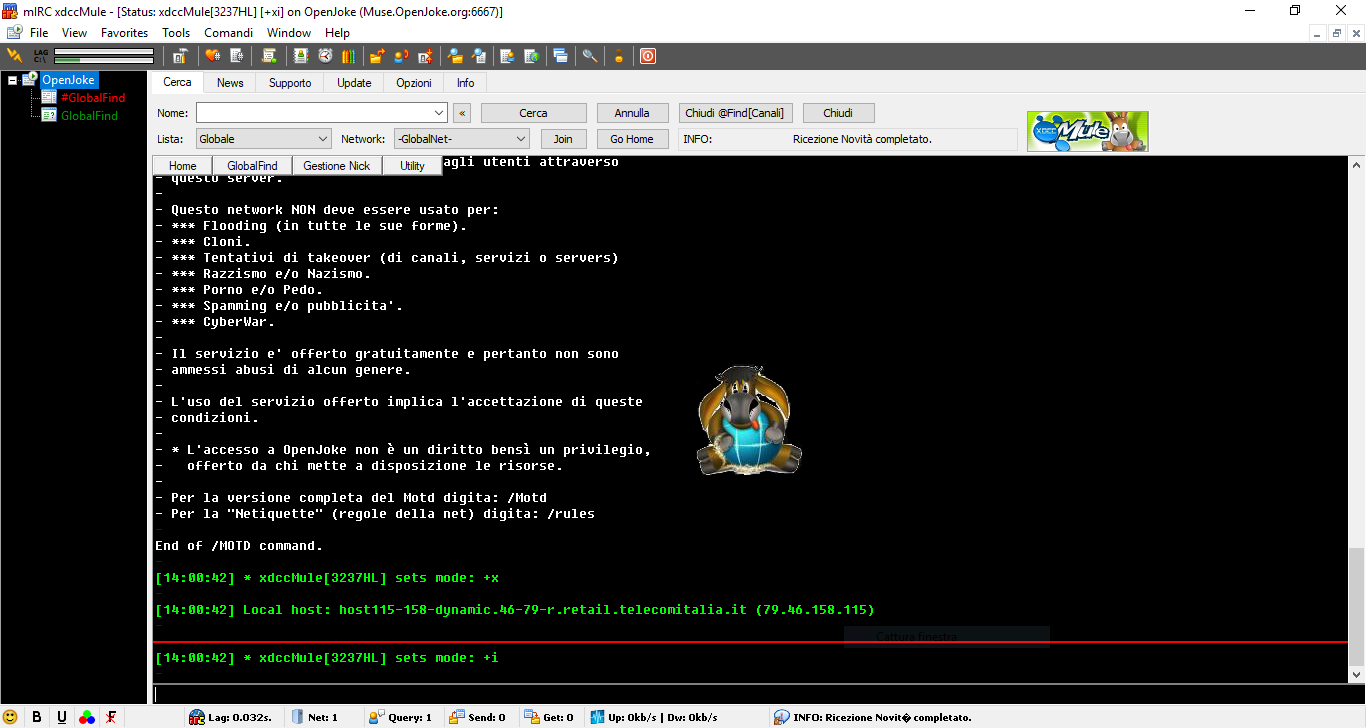
Task: Click the alarm clock timer icon
Action: [325, 56]
